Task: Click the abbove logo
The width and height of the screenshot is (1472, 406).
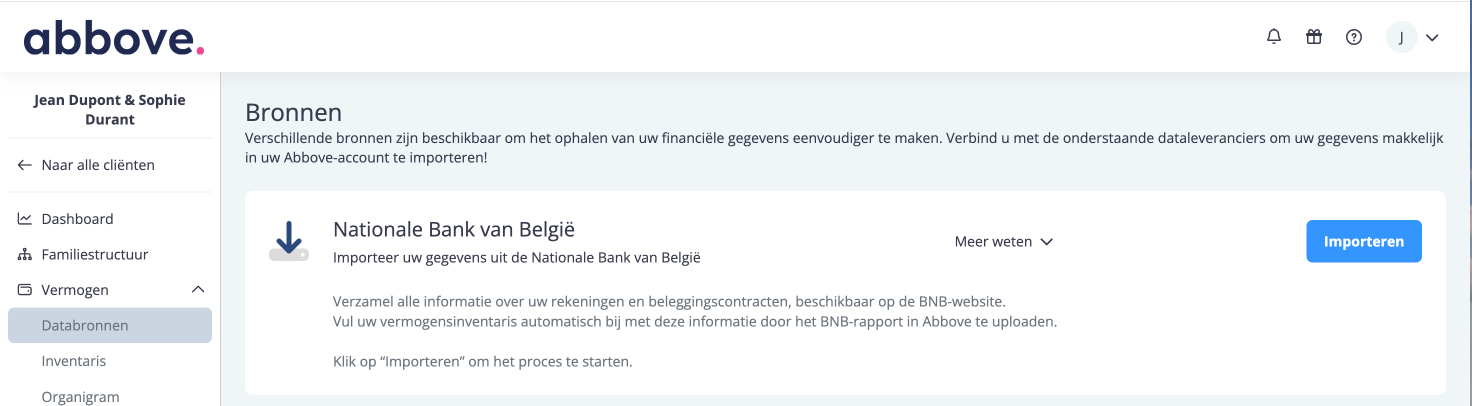Action: click(x=114, y=38)
